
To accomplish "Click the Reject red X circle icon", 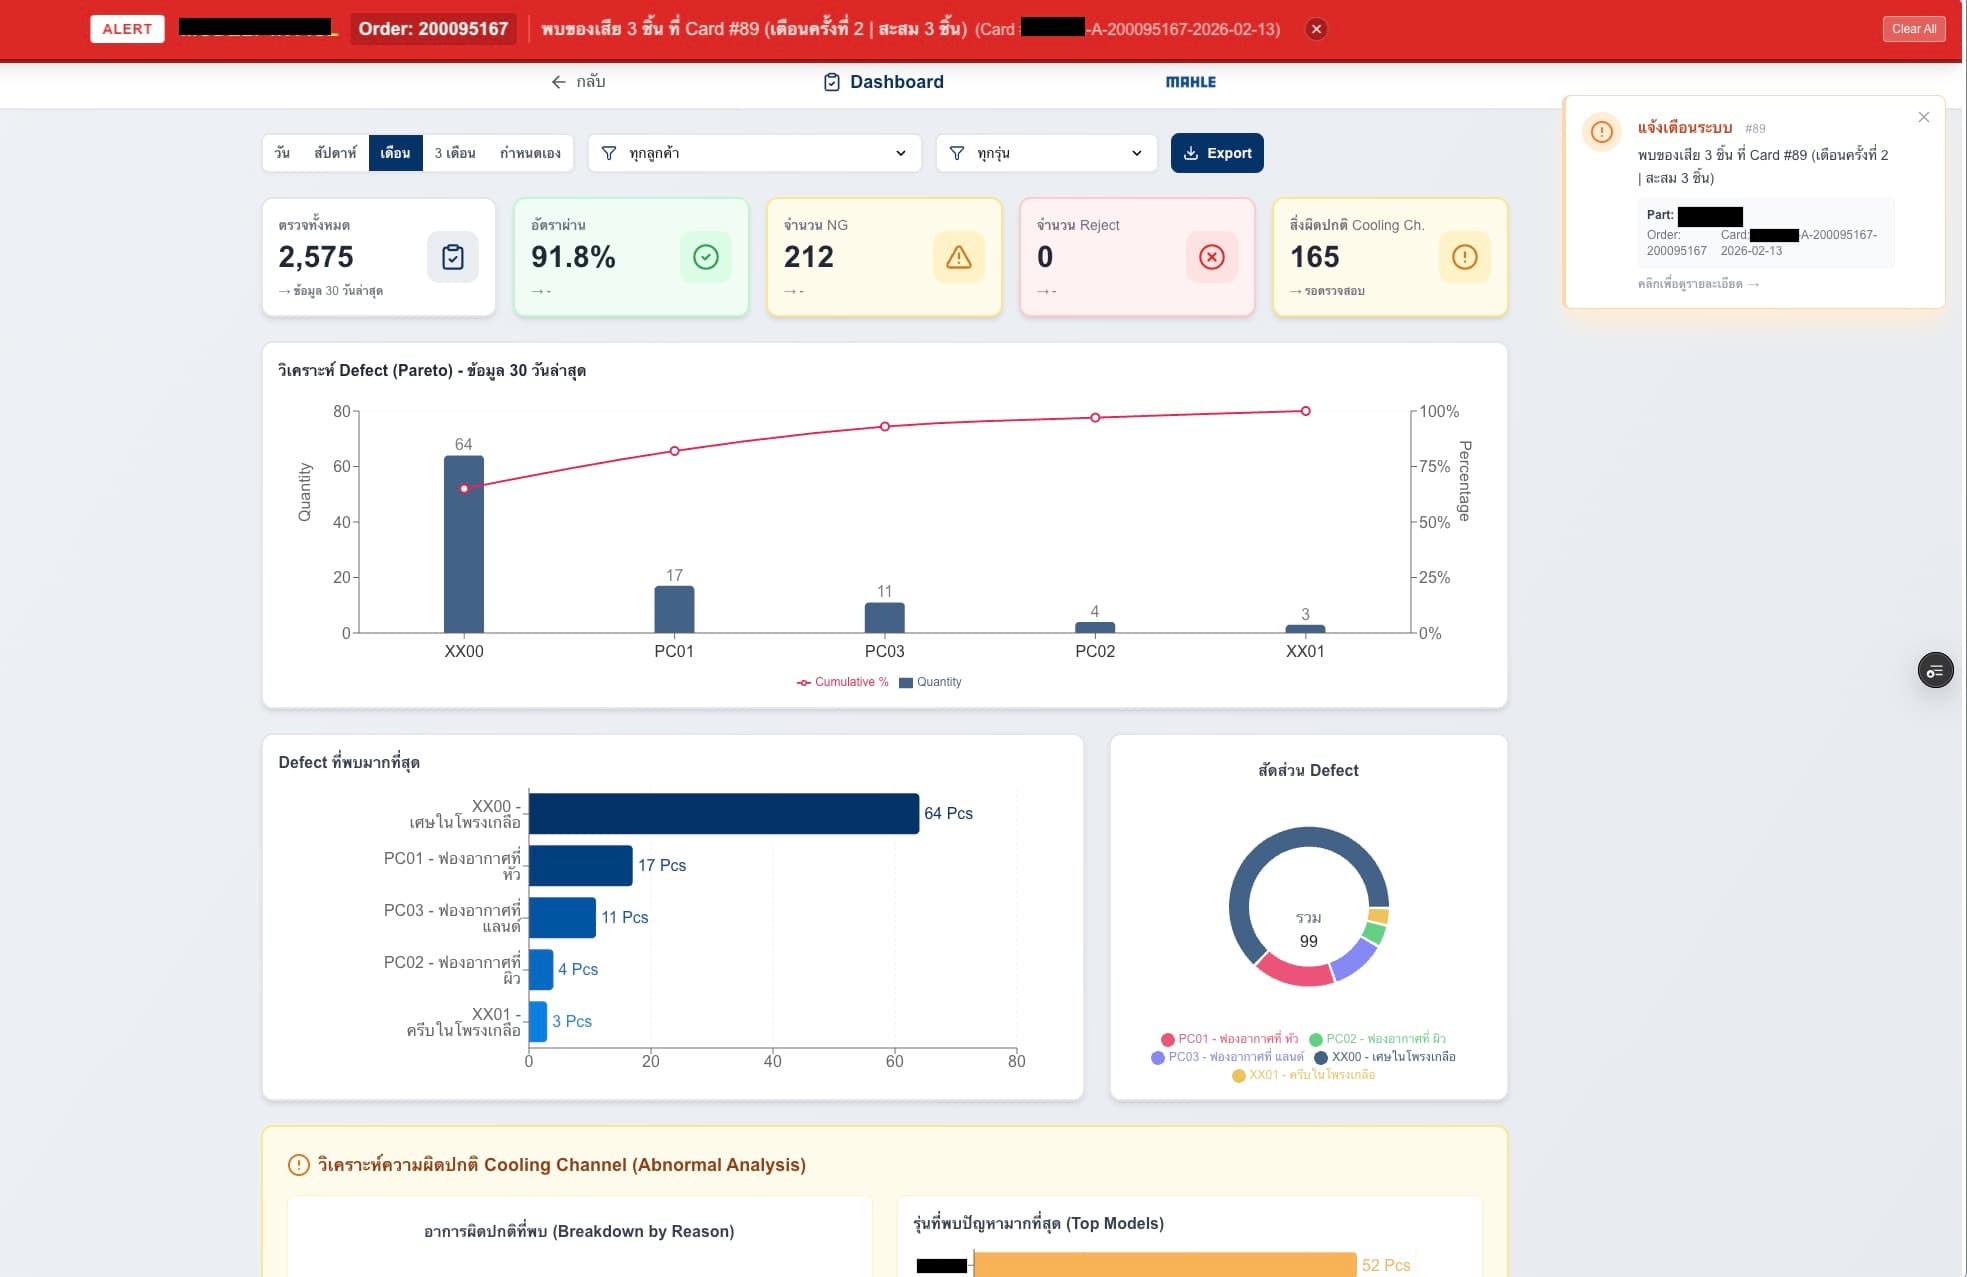I will (x=1212, y=257).
